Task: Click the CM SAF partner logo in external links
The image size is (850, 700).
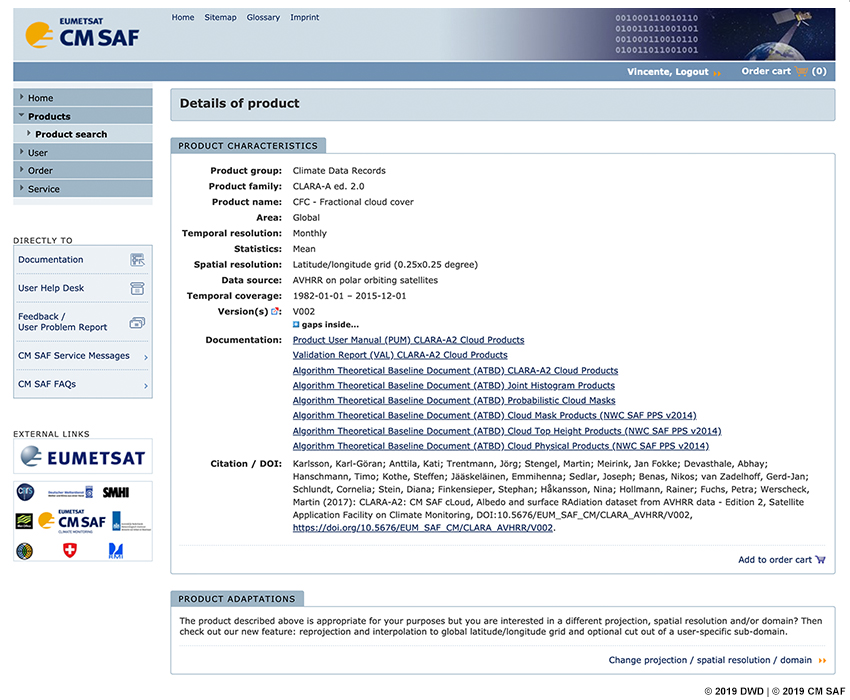Action: tap(72, 521)
